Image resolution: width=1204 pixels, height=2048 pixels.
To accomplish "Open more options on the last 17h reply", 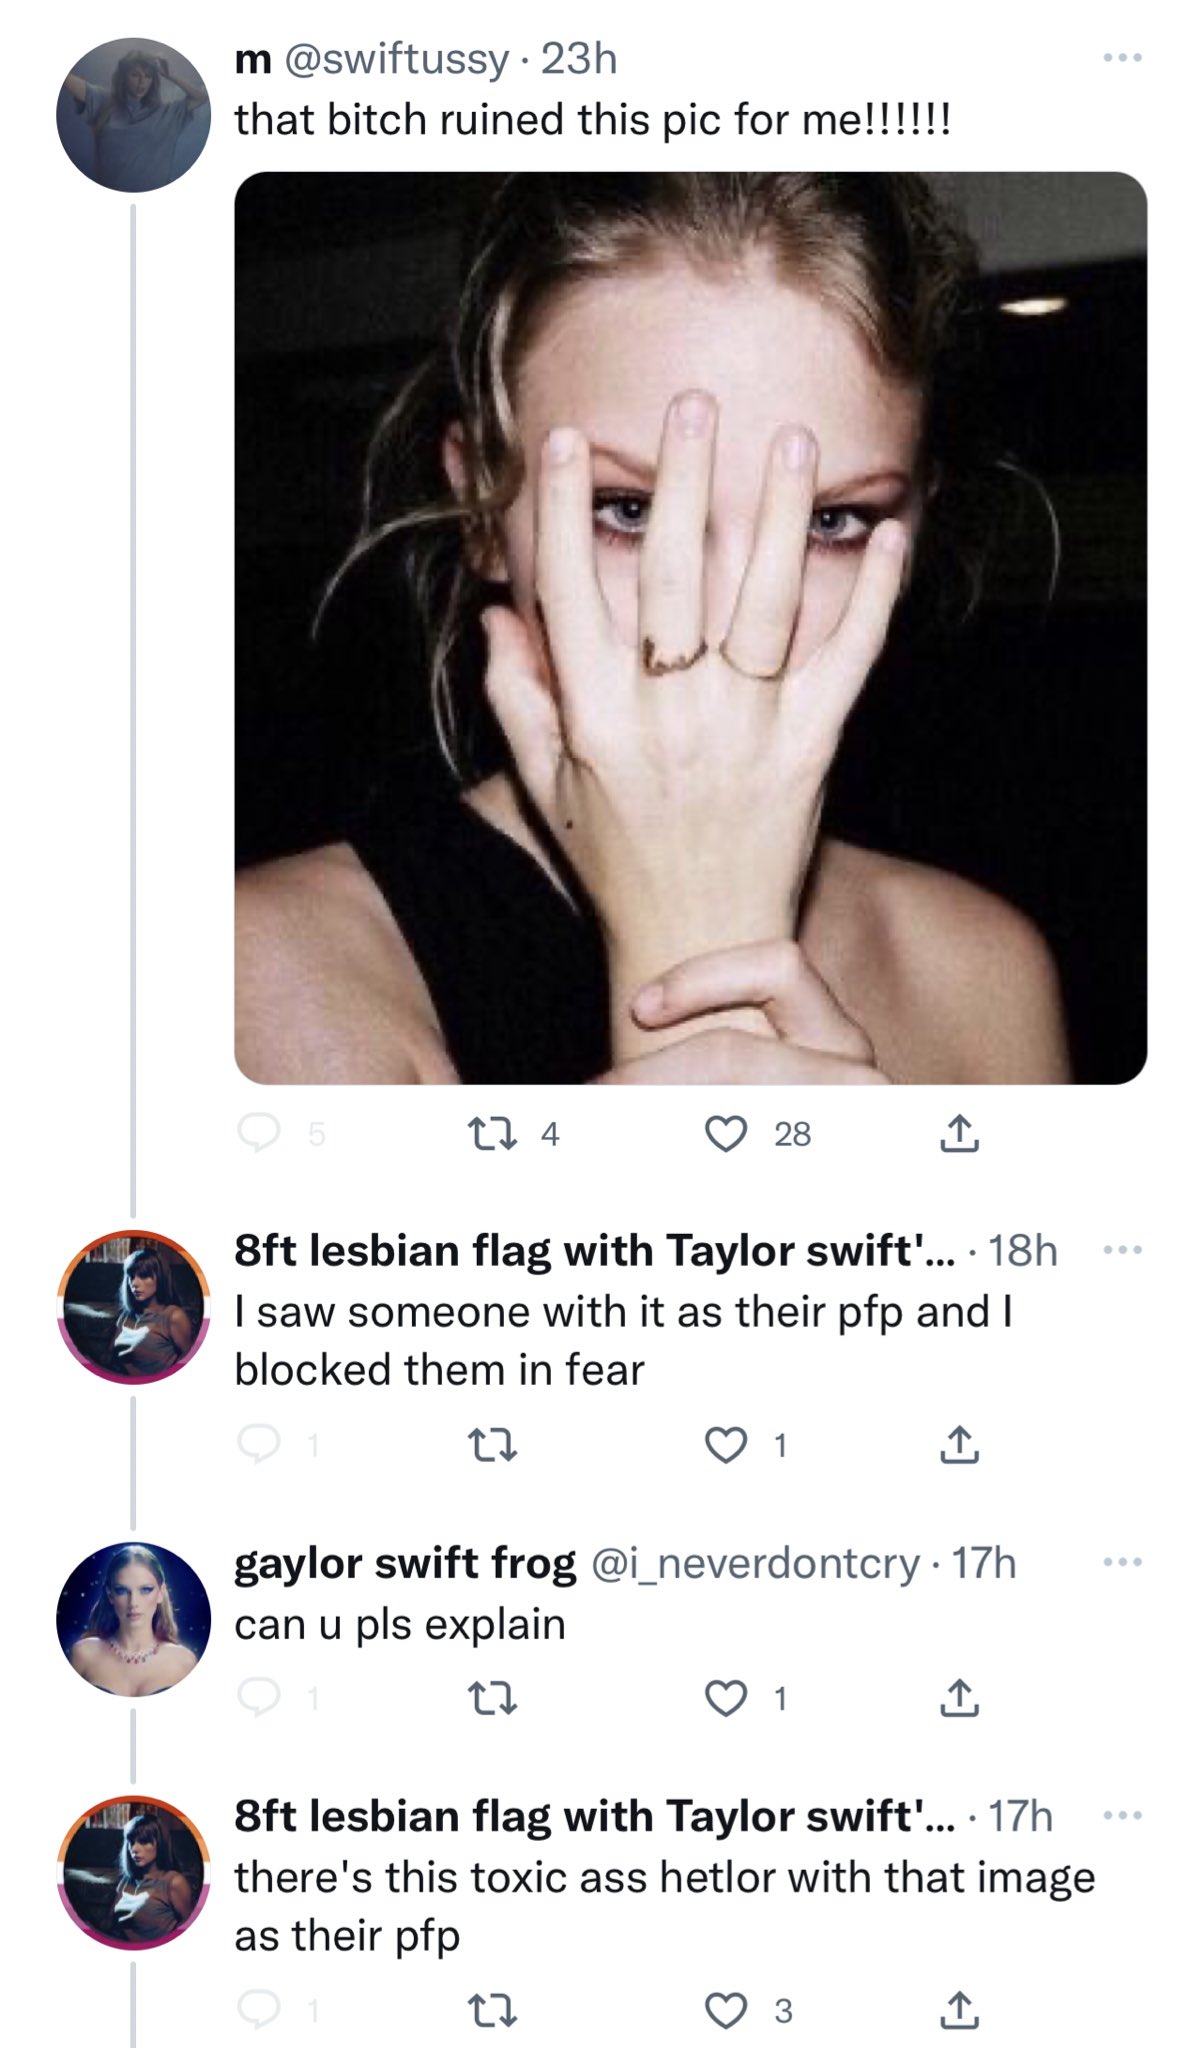I will tap(1122, 1815).
